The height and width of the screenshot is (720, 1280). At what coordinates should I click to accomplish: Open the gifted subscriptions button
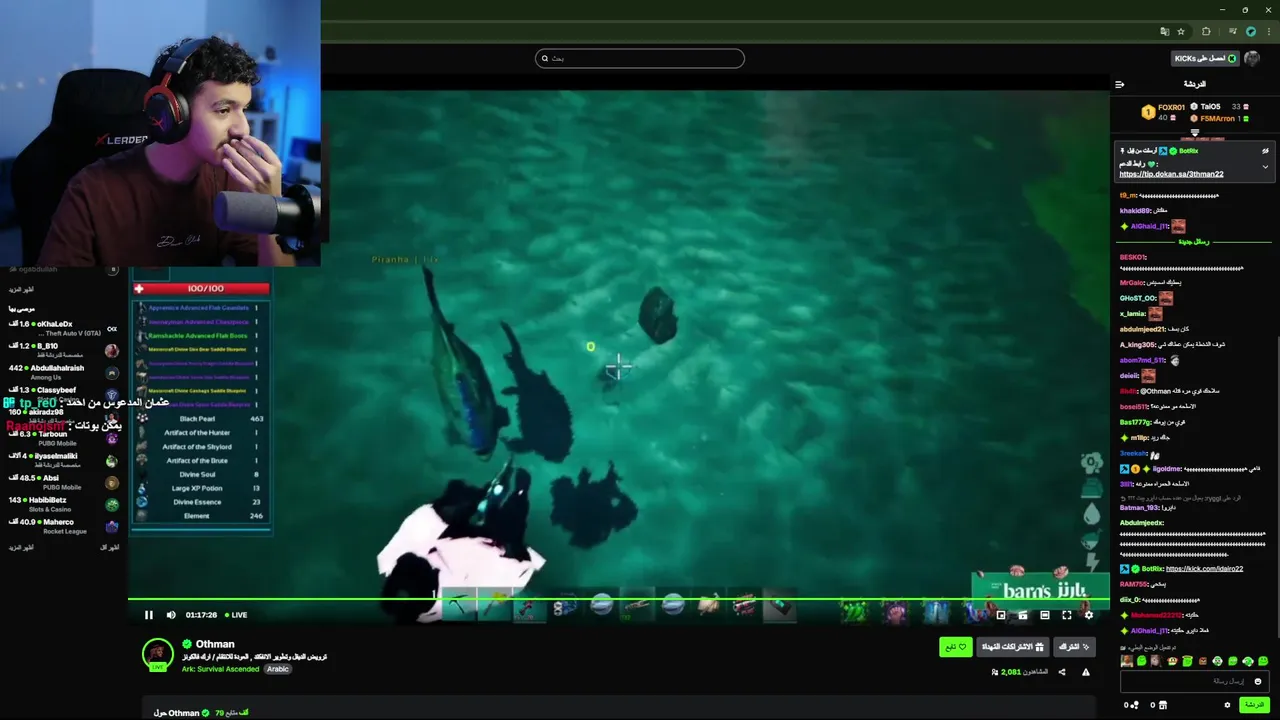[1012, 647]
